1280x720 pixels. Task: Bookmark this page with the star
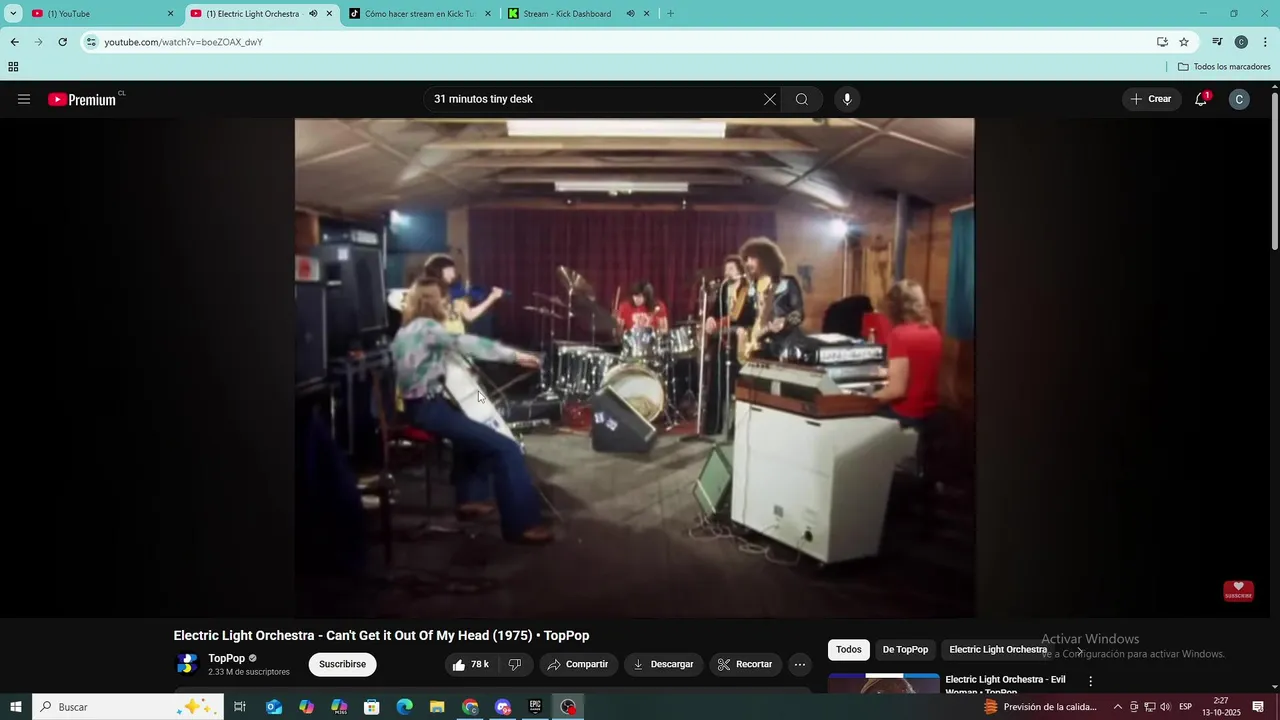pyautogui.click(x=1184, y=42)
